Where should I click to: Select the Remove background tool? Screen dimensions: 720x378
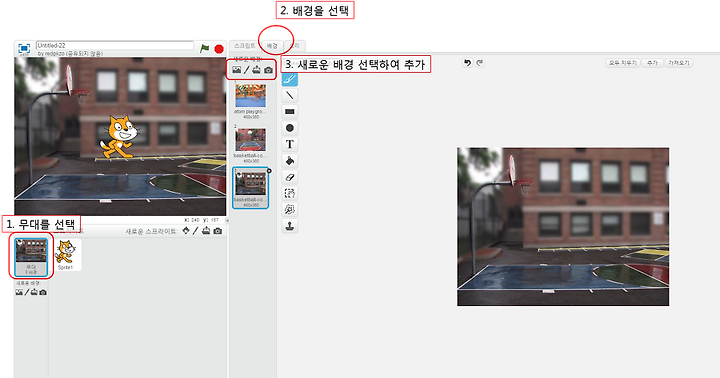(290, 209)
